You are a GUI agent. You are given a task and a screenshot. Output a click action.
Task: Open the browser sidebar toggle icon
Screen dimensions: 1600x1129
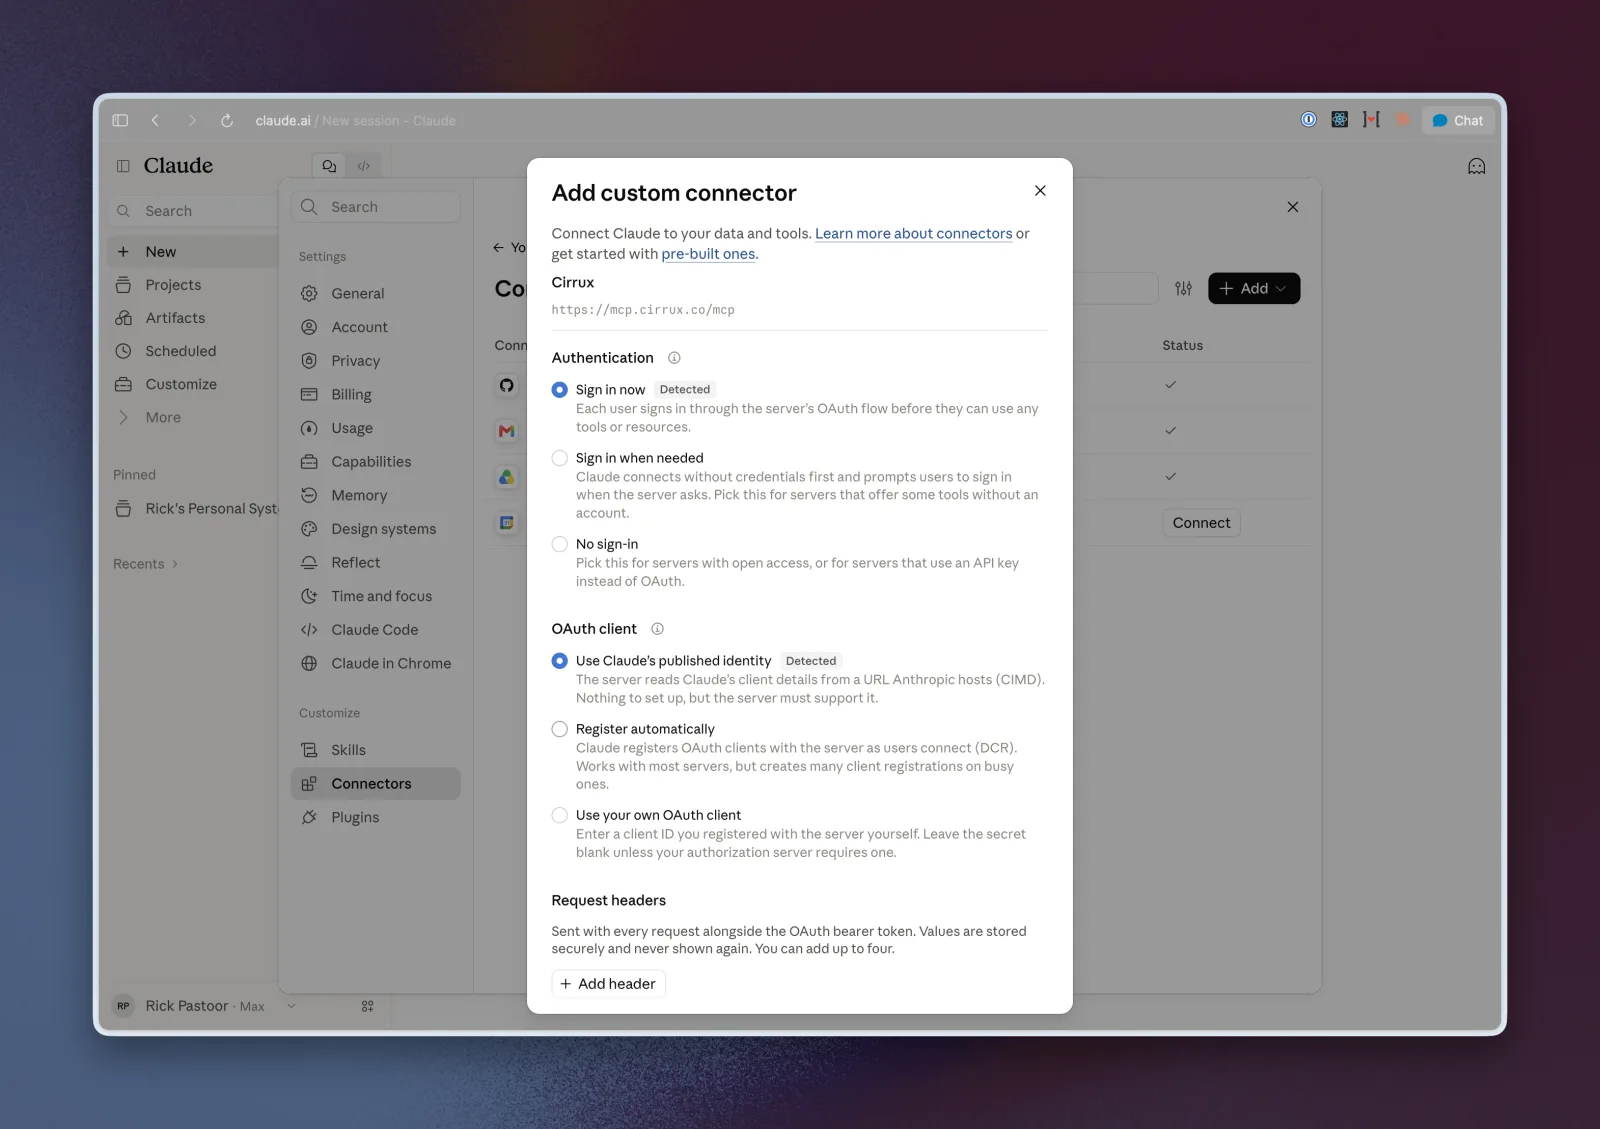click(x=120, y=121)
